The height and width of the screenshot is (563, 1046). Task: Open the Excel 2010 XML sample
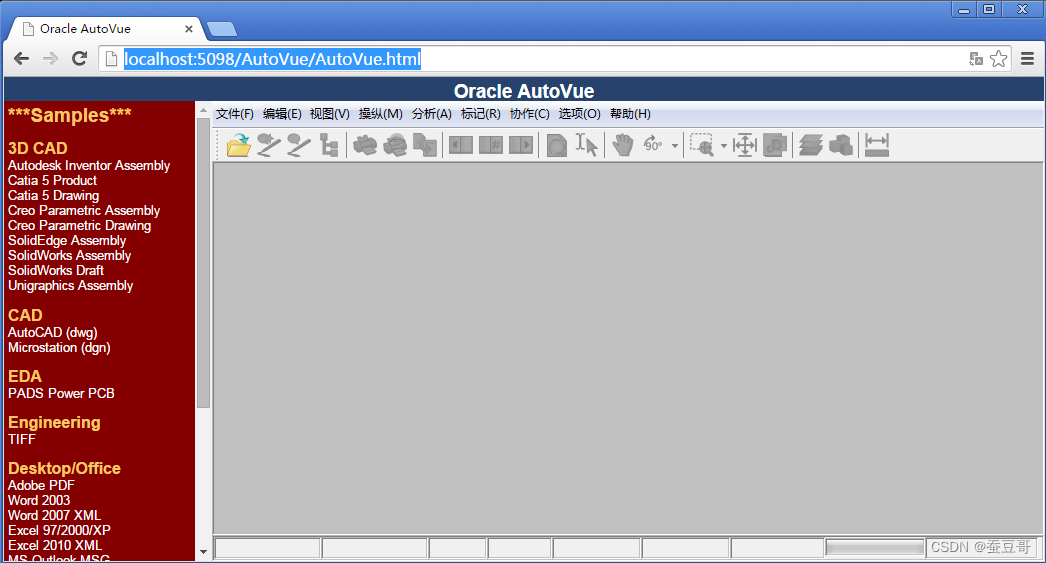[55, 546]
